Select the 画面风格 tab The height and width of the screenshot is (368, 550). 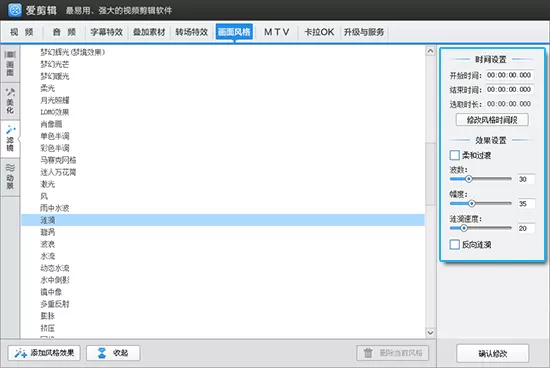coord(234,32)
